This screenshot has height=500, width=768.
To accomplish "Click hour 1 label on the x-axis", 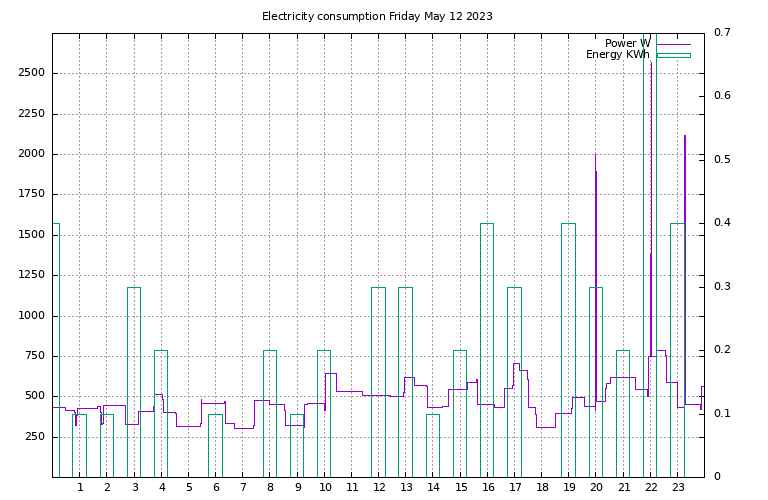I will pos(80,487).
